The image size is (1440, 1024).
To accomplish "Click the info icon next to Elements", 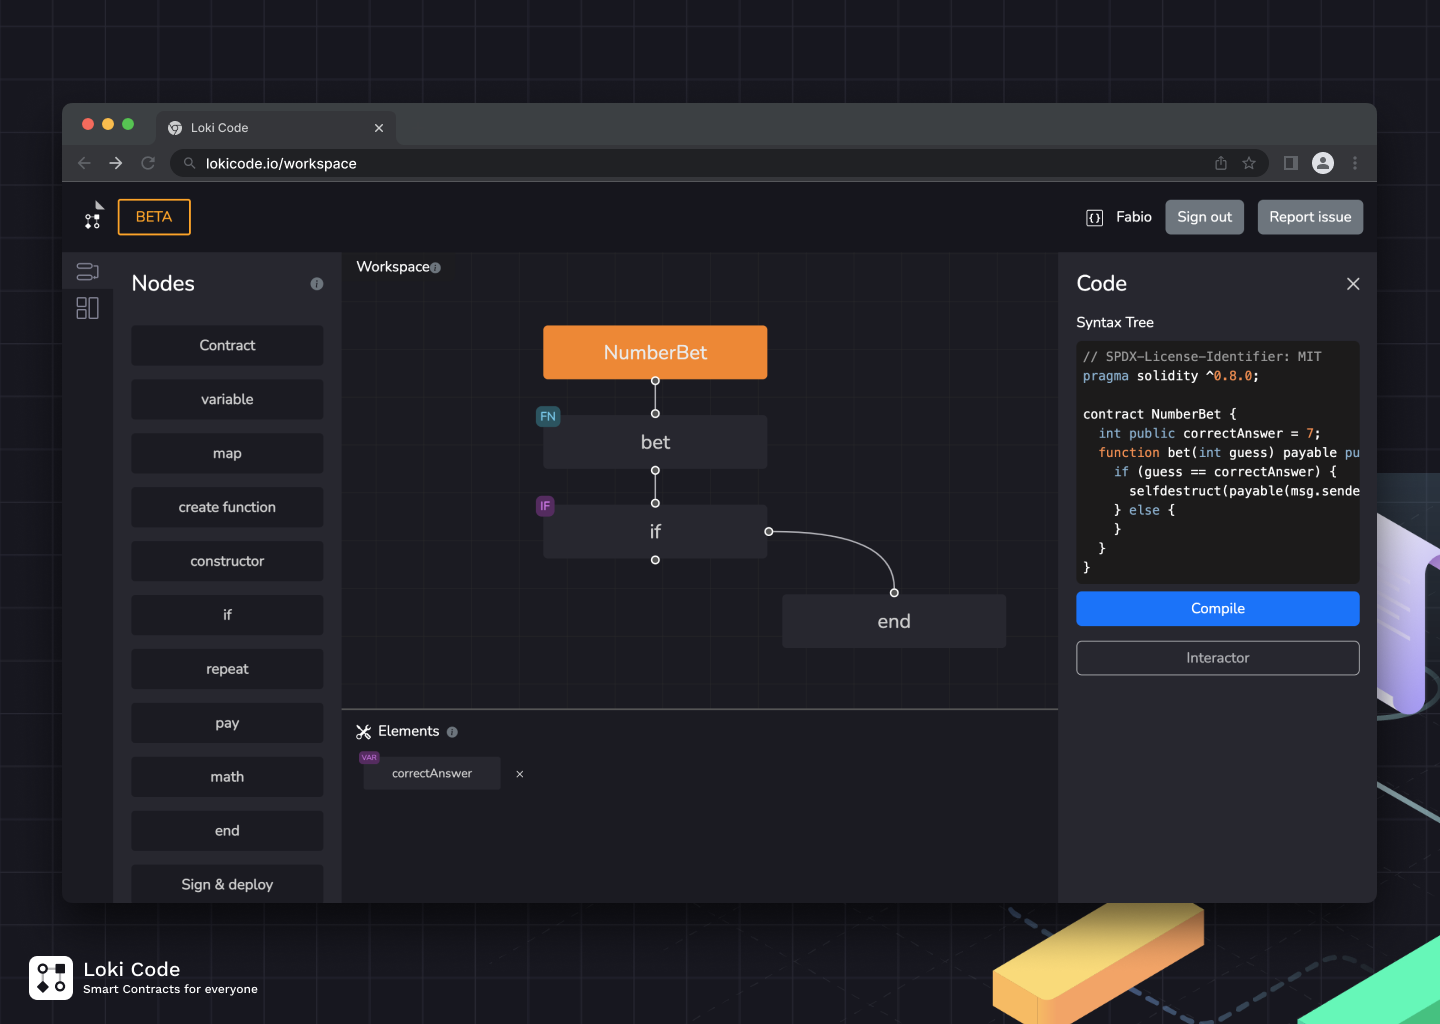I will pyautogui.click(x=452, y=732).
